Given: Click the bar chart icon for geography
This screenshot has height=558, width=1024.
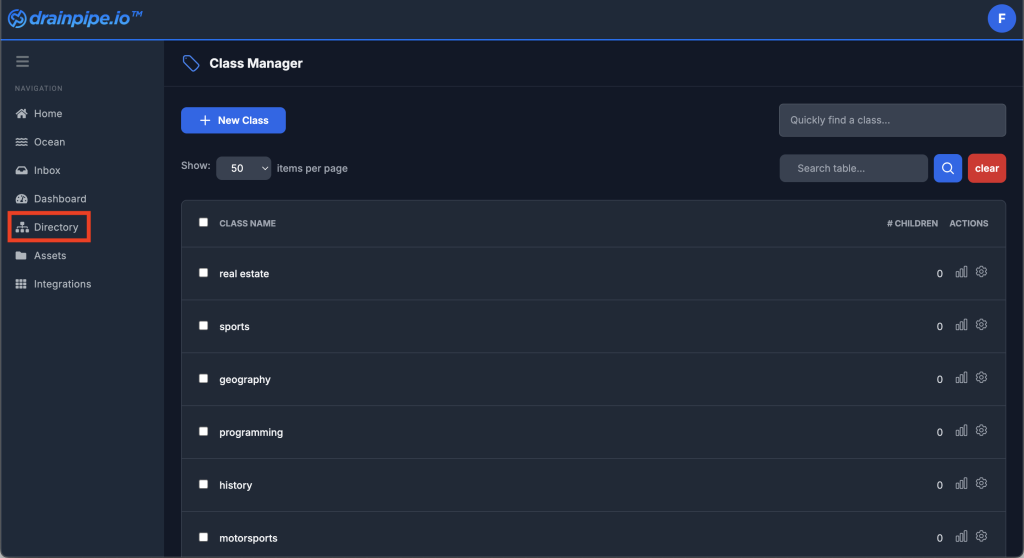Looking at the screenshot, I should tap(961, 378).
